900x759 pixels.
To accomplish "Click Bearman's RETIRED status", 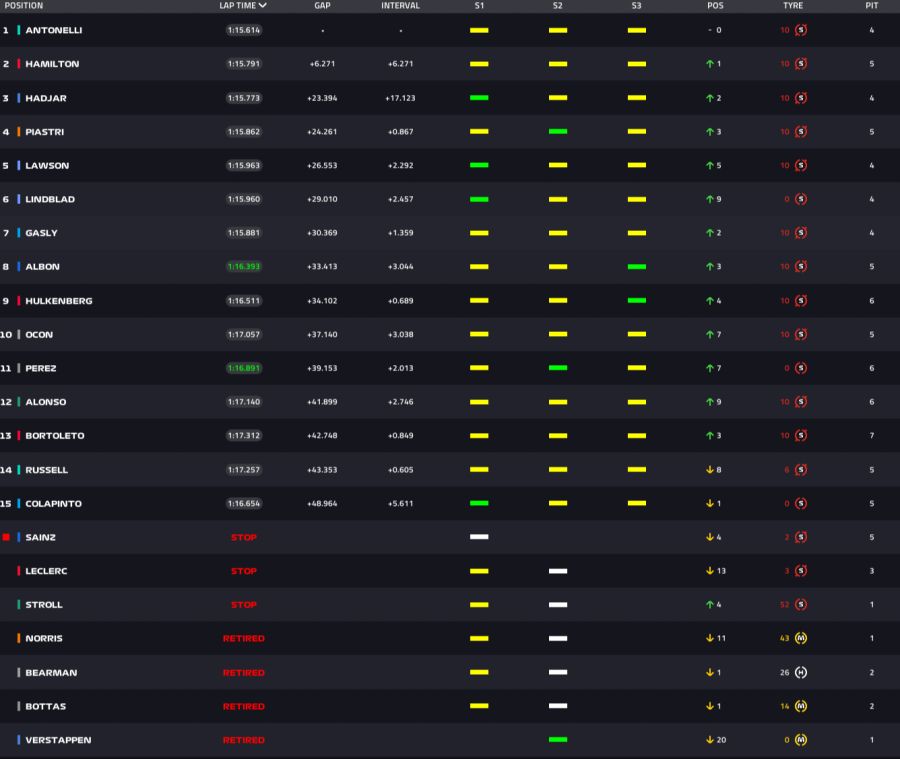I will pos(244,672).
